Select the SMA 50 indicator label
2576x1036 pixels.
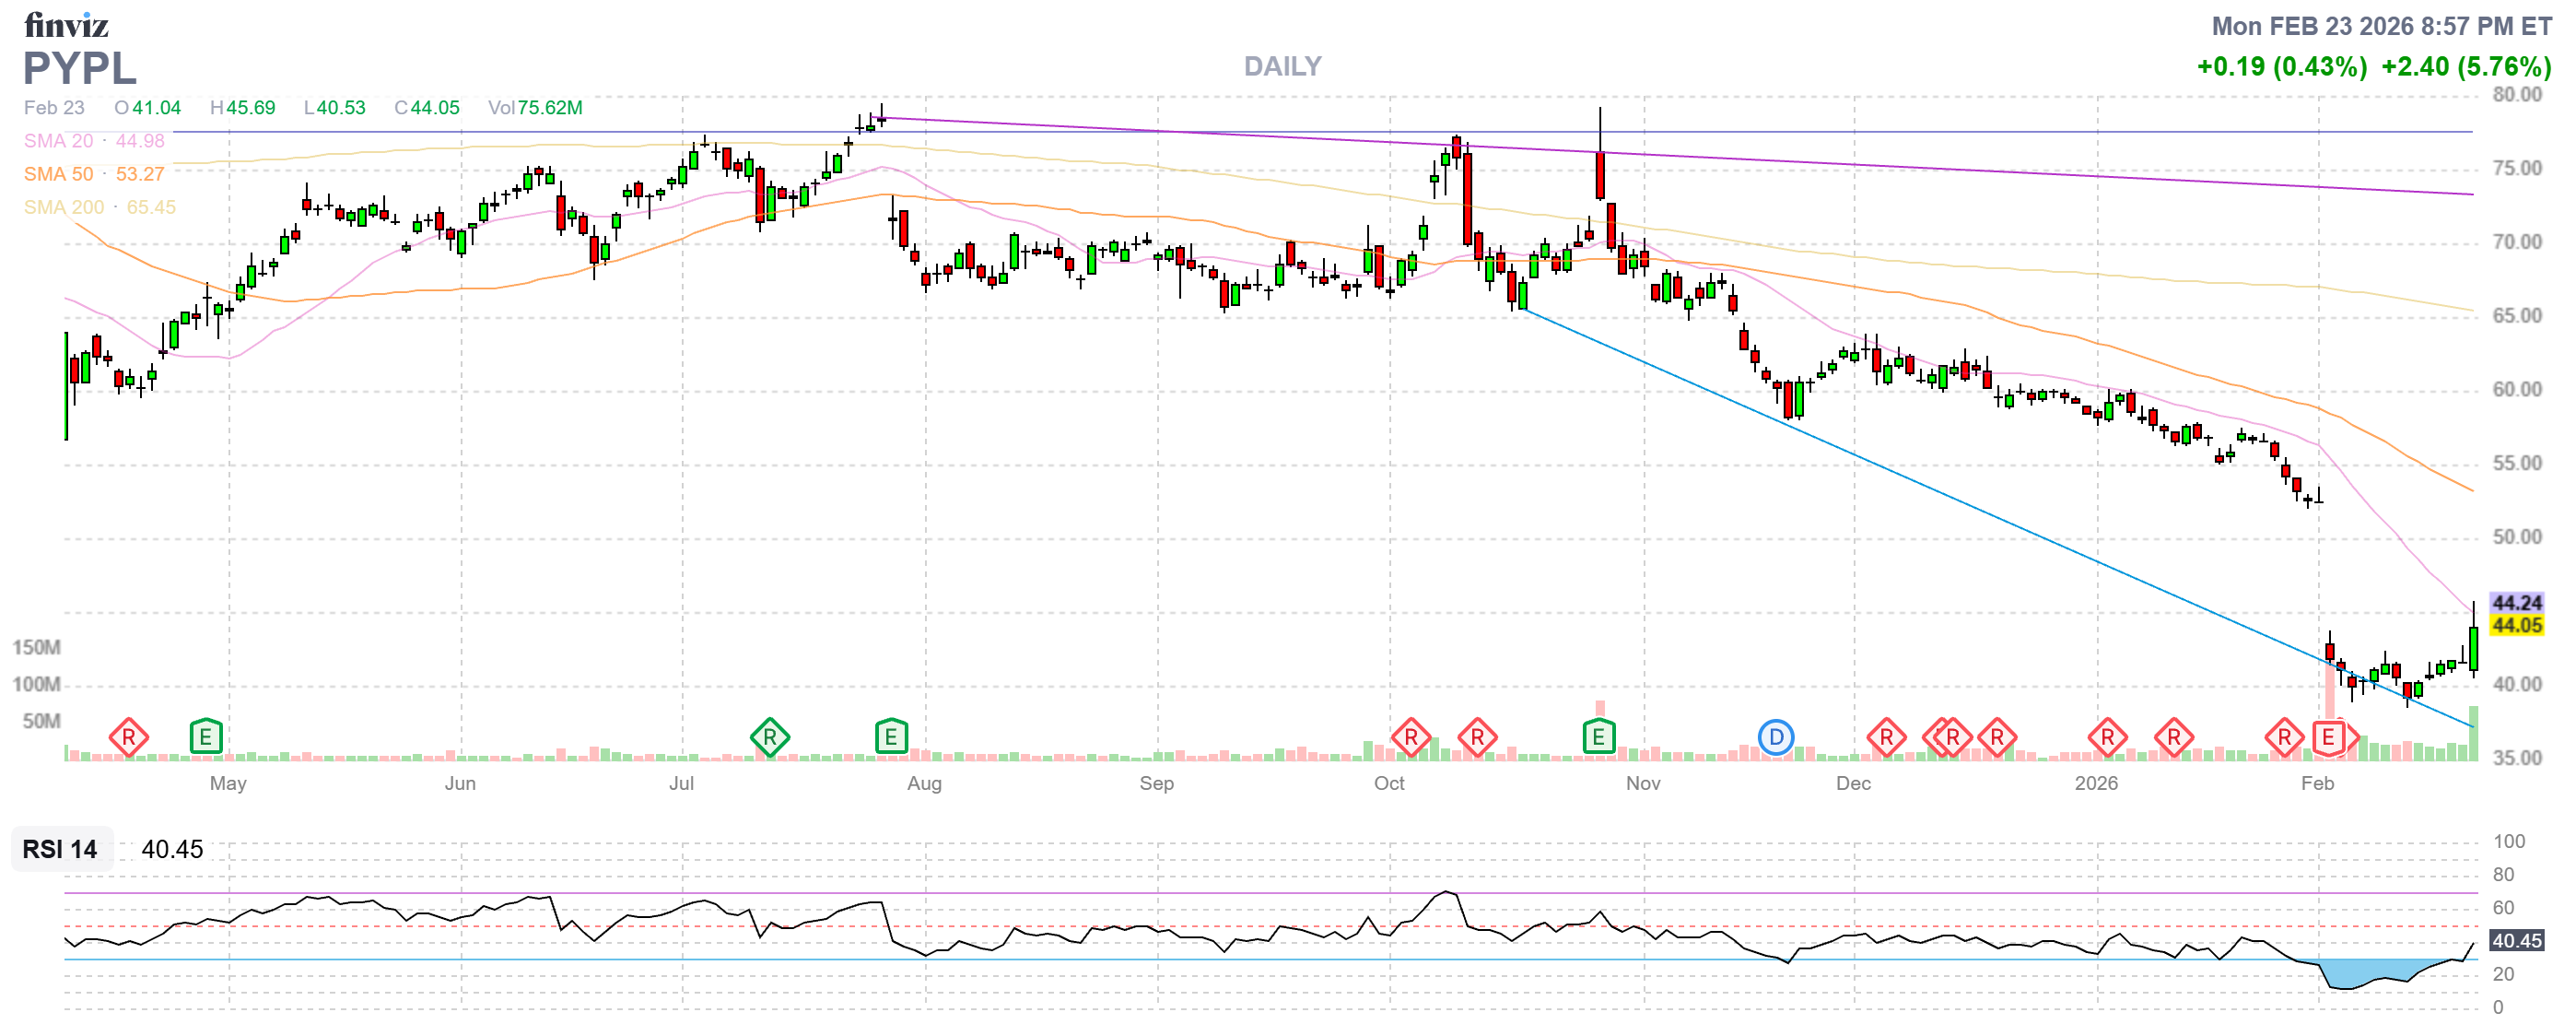pyautogui.click(x=58, y=174)
